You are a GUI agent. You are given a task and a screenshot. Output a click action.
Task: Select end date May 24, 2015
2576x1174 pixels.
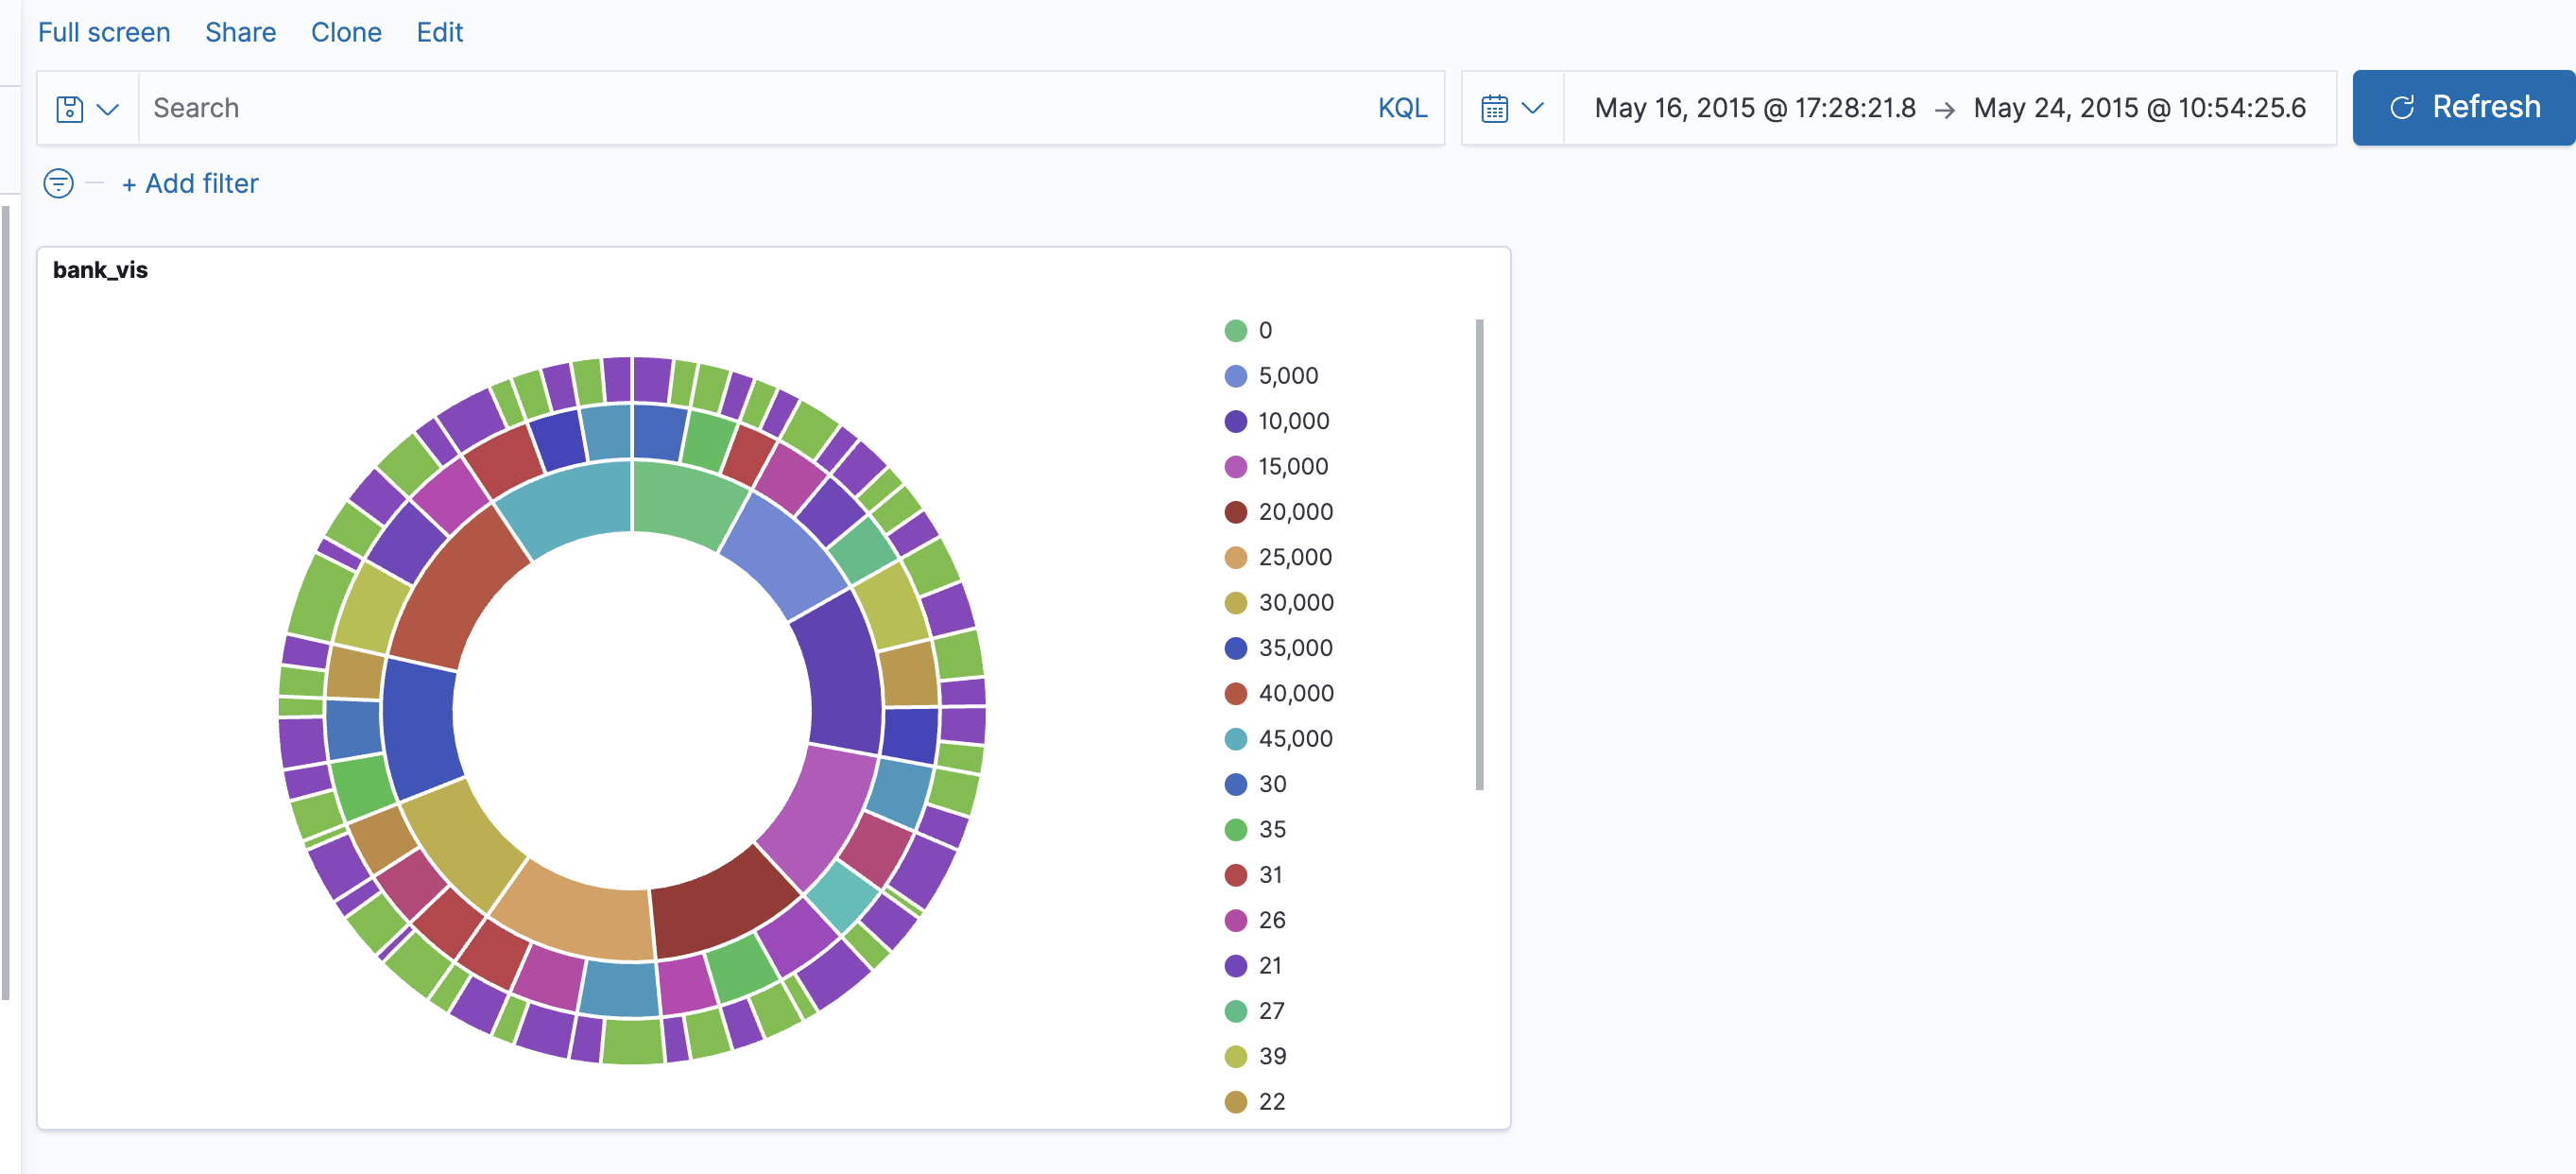[2139, 108]
